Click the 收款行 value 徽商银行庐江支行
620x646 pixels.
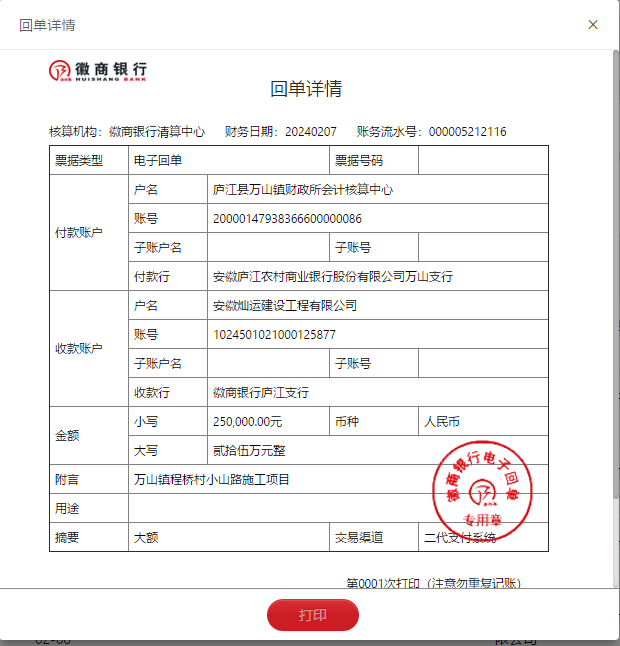[x=261, y=392]
